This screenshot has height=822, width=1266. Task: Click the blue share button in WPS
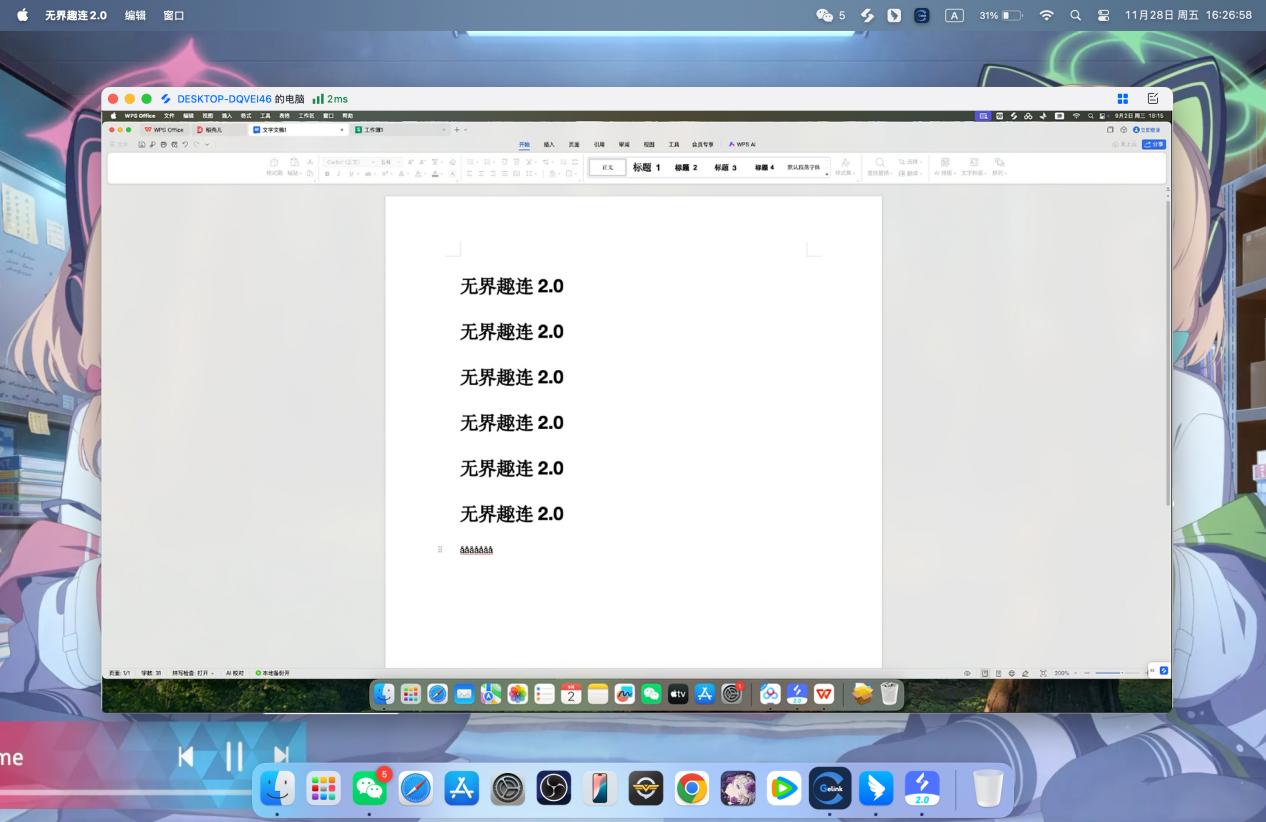tap(1154, 144)
